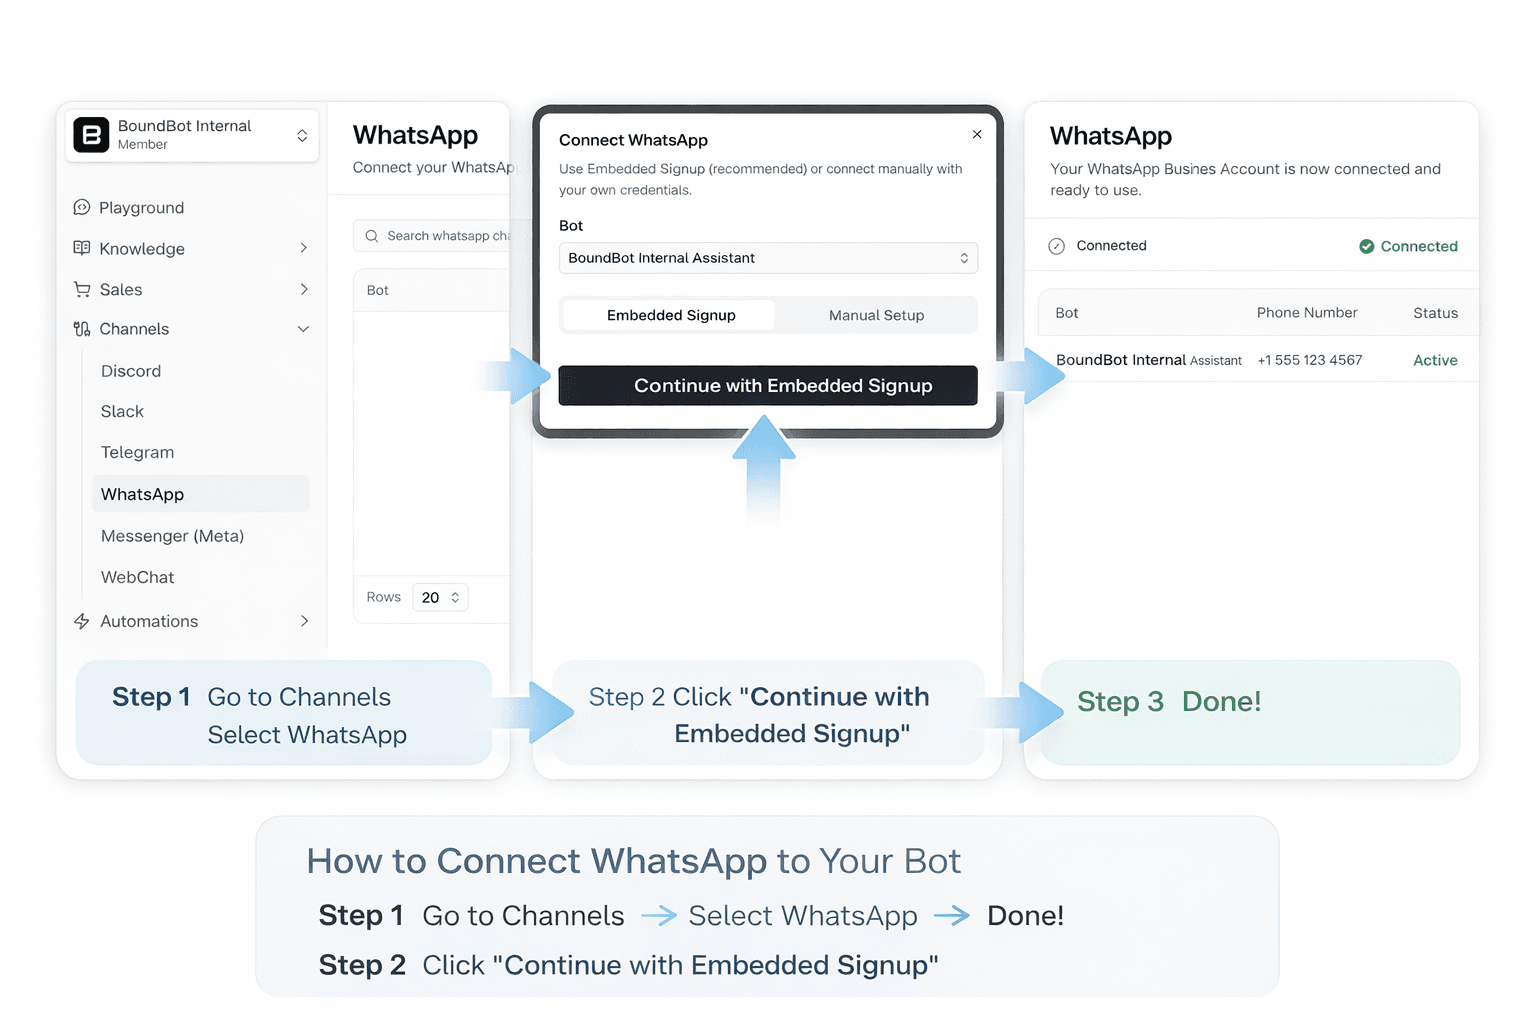Close the Connect WhatsApp dialog
1536x1024 pixels.
tap(977, 134)
